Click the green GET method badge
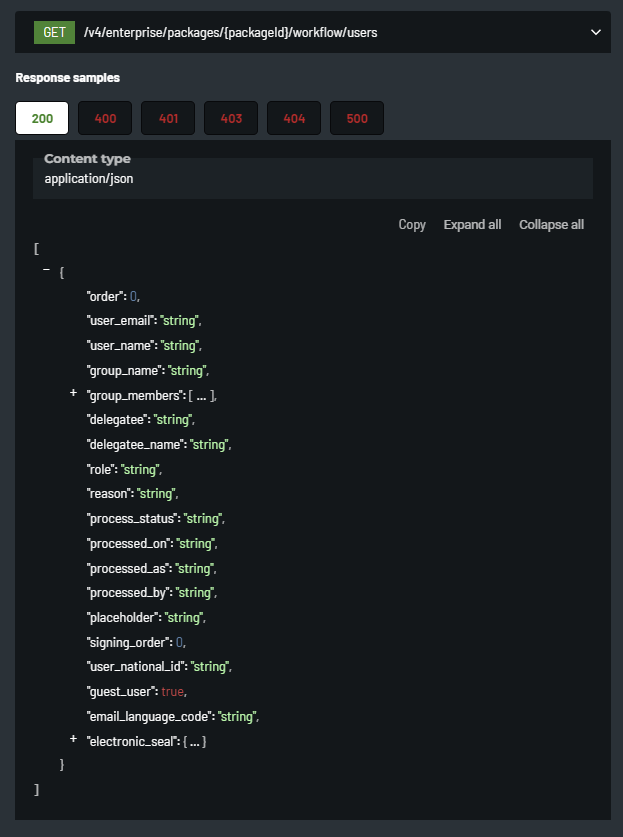This screenshot has width=623, height=837. pyautogui.click(x=55, y=32)
